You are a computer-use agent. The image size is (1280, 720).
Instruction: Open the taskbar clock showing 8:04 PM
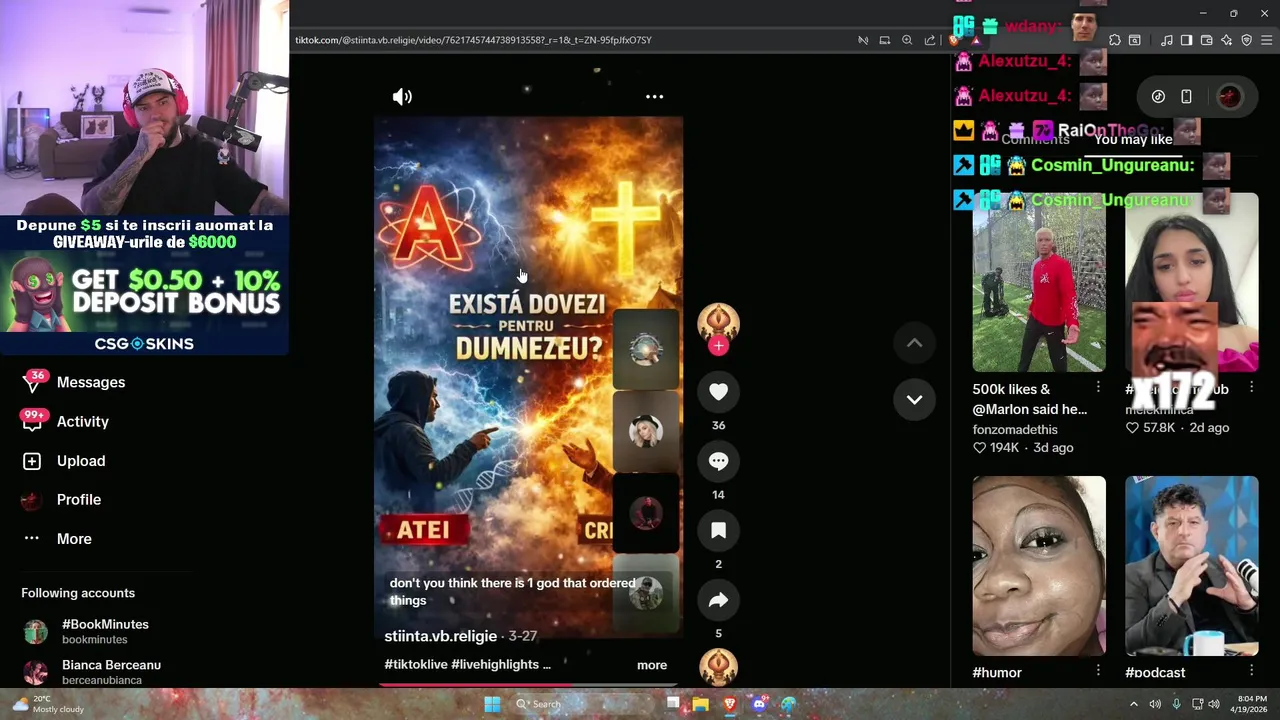(x=1251, y=704)
